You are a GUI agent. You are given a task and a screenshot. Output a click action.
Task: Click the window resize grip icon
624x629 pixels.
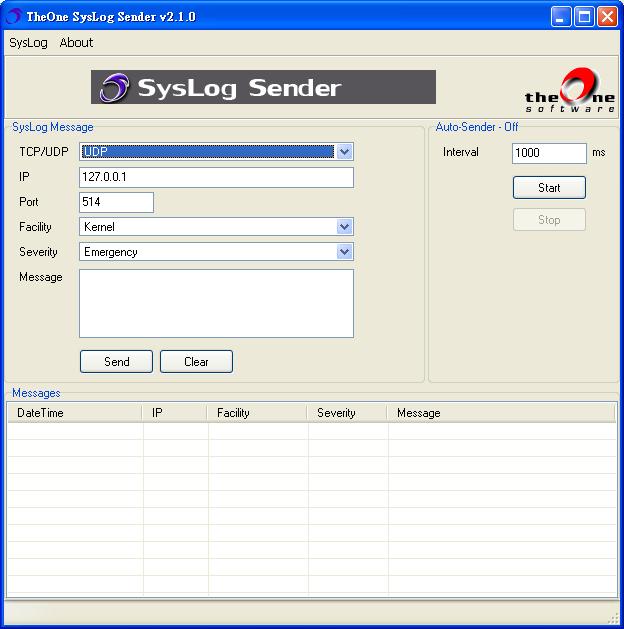click(x=614, y=618)
